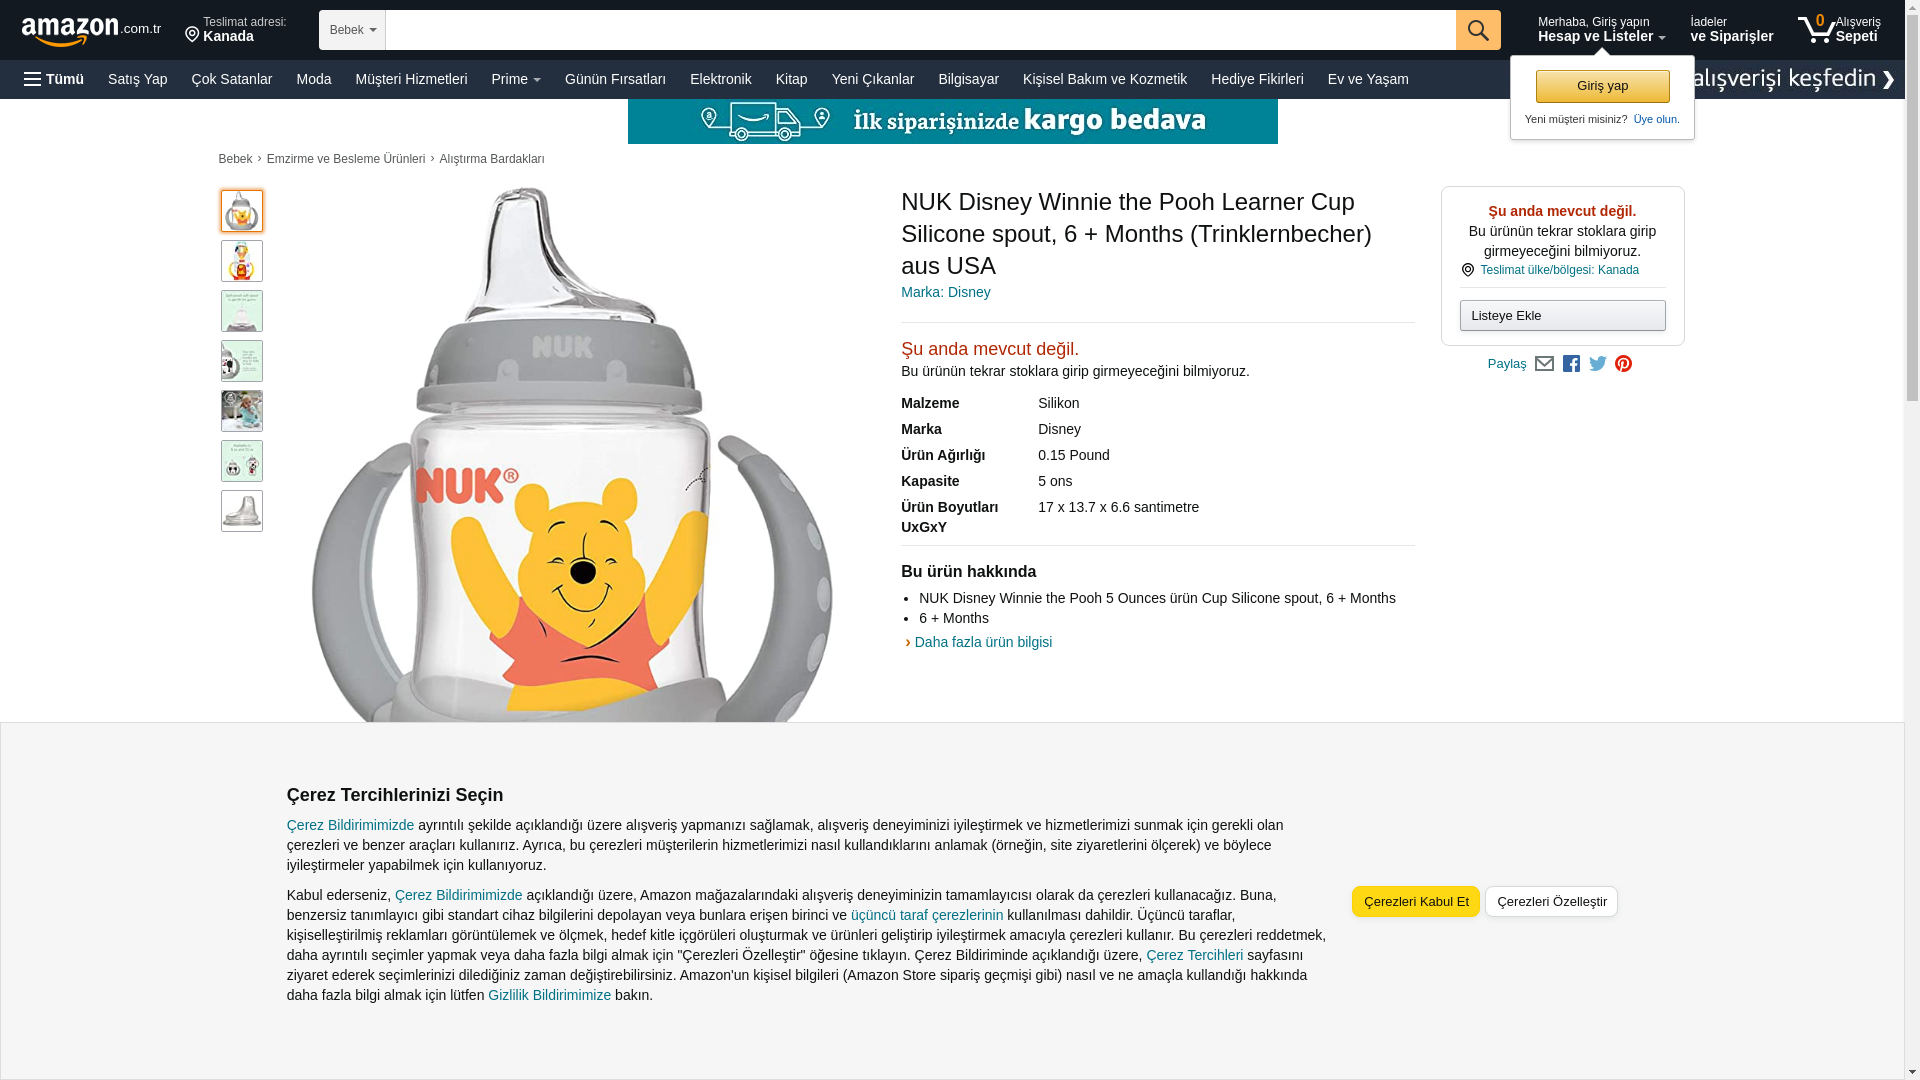This screenshot has width=1920, height=1080.
Task: Open the Tümü hamburger menu
Action: point(54,79)
